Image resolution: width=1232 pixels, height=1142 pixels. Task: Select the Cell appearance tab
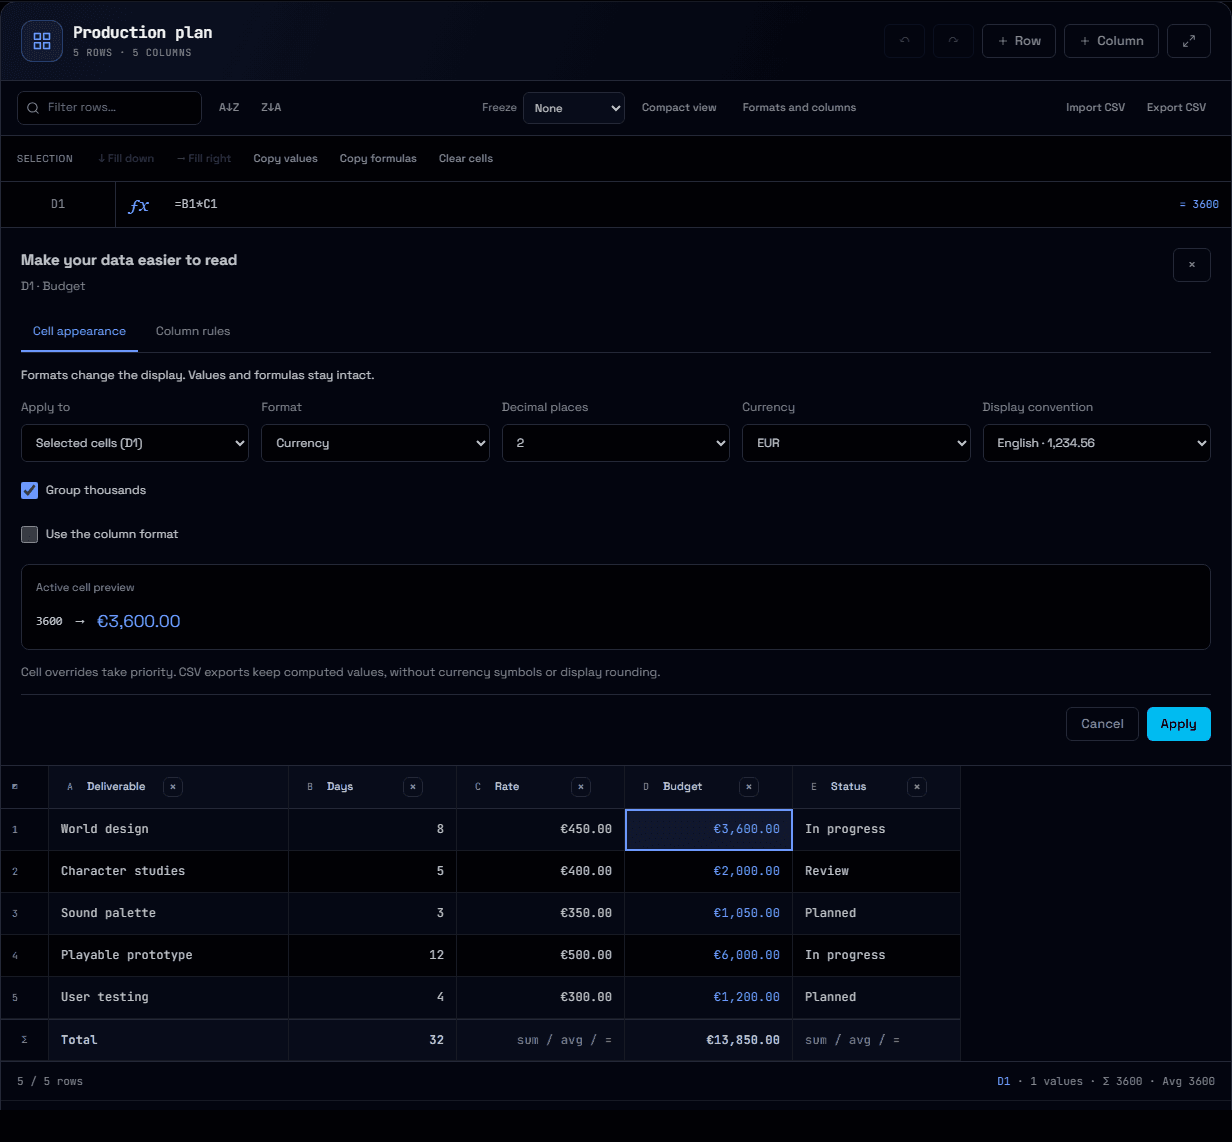pos(79,331)
